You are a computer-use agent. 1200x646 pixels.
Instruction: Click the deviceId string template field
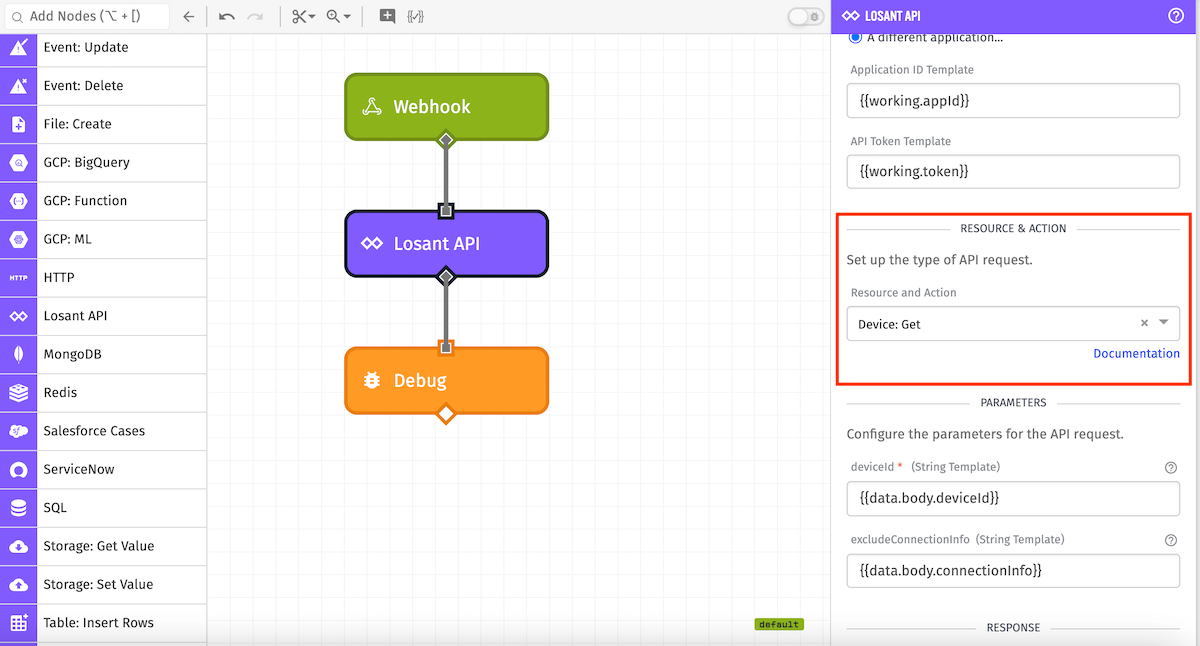[x=1013, y=498]
